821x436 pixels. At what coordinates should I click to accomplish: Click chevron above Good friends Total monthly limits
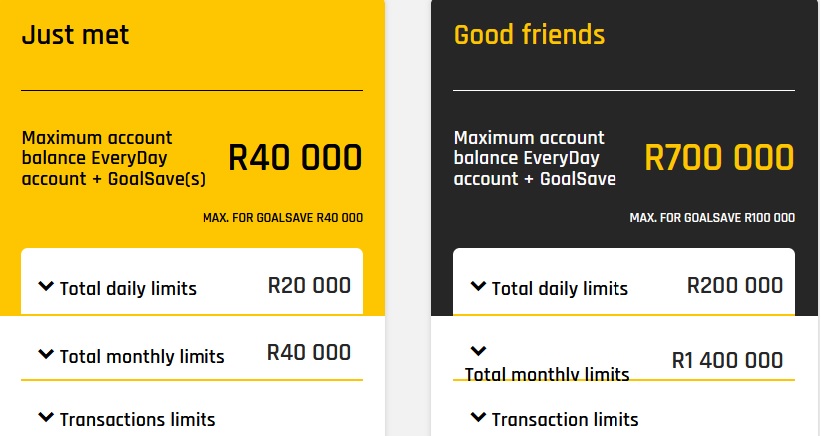pyautogui.click(x=477, y=351)
